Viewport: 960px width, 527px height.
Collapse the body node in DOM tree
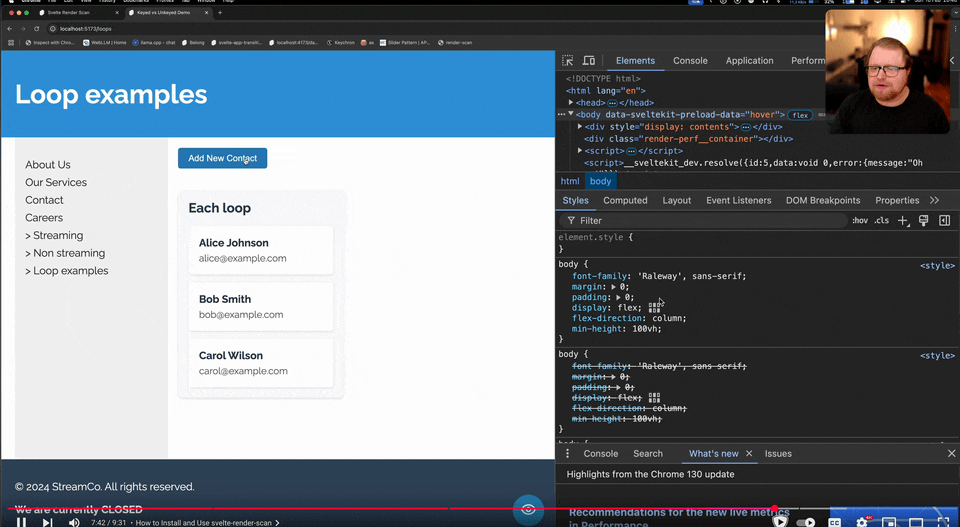click(x=571, y=114)
